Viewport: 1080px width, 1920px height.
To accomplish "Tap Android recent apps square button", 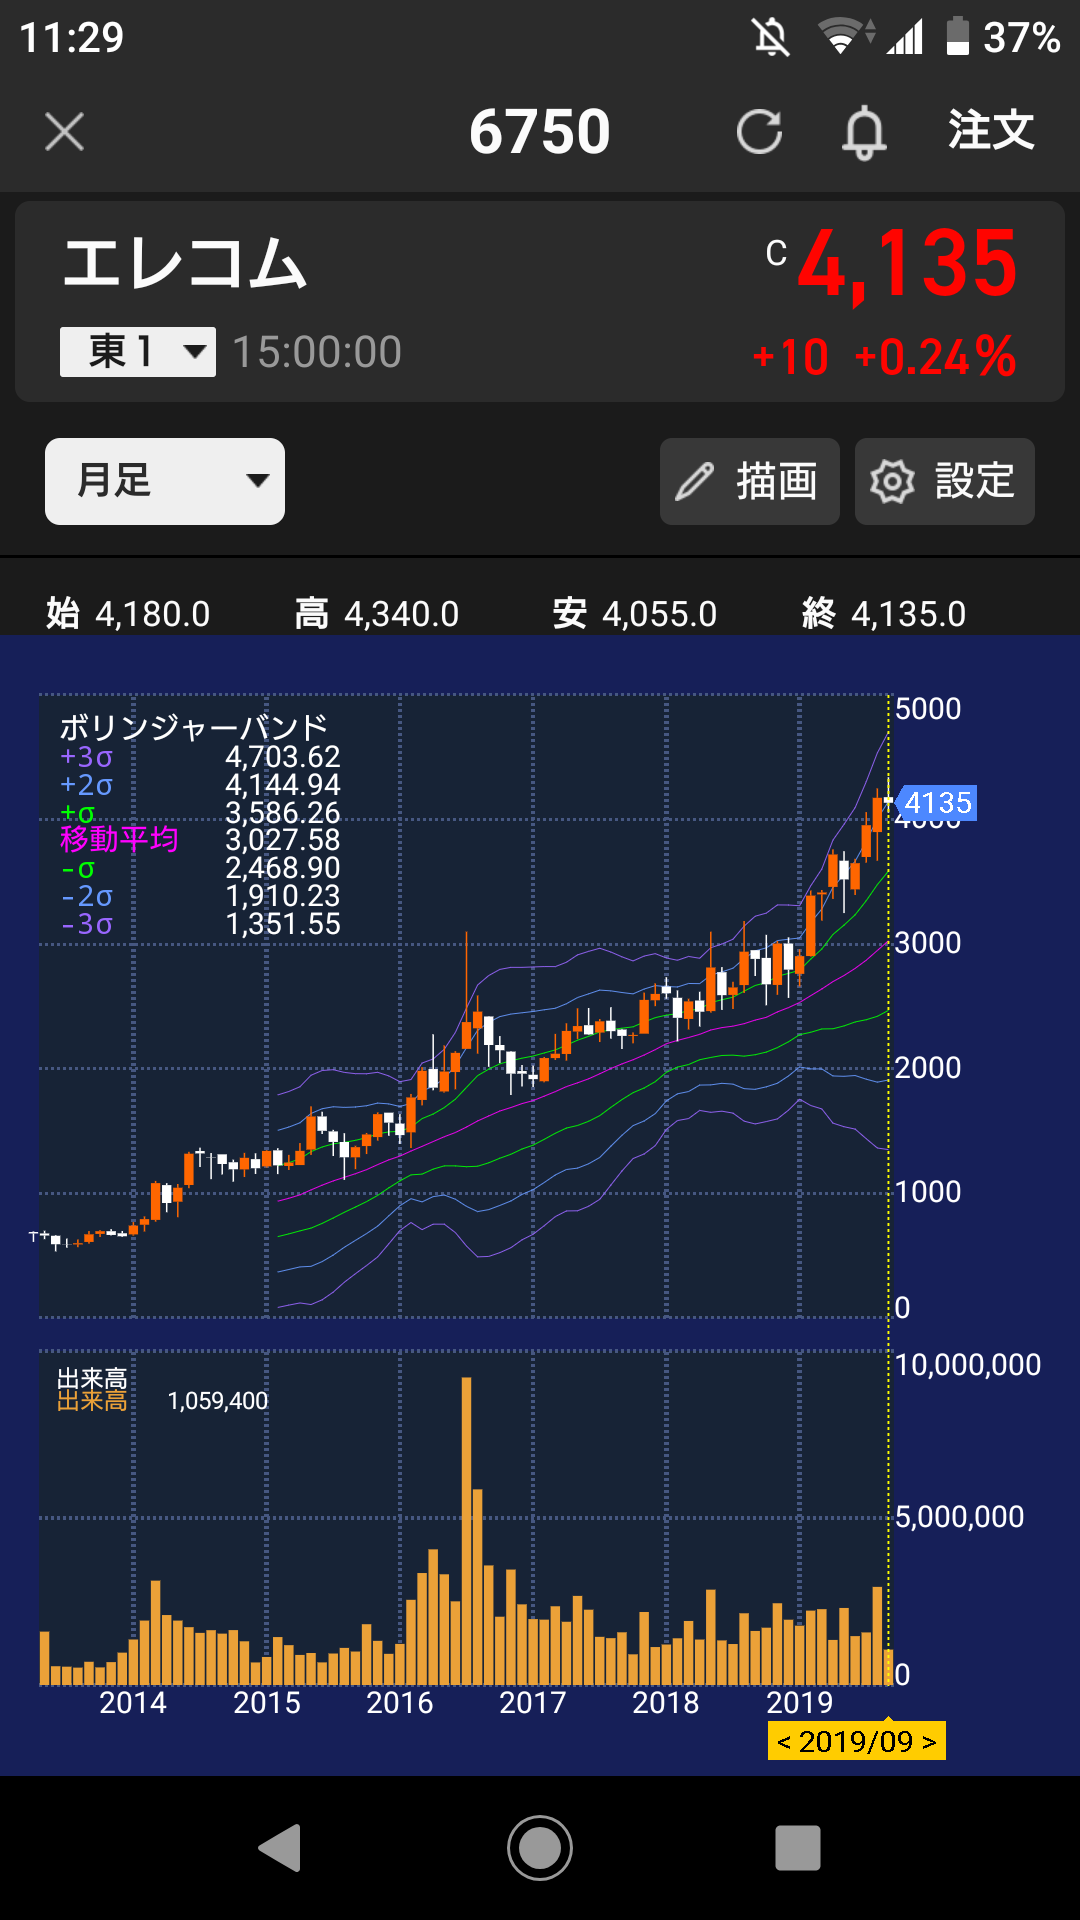I will (798, 1847).
